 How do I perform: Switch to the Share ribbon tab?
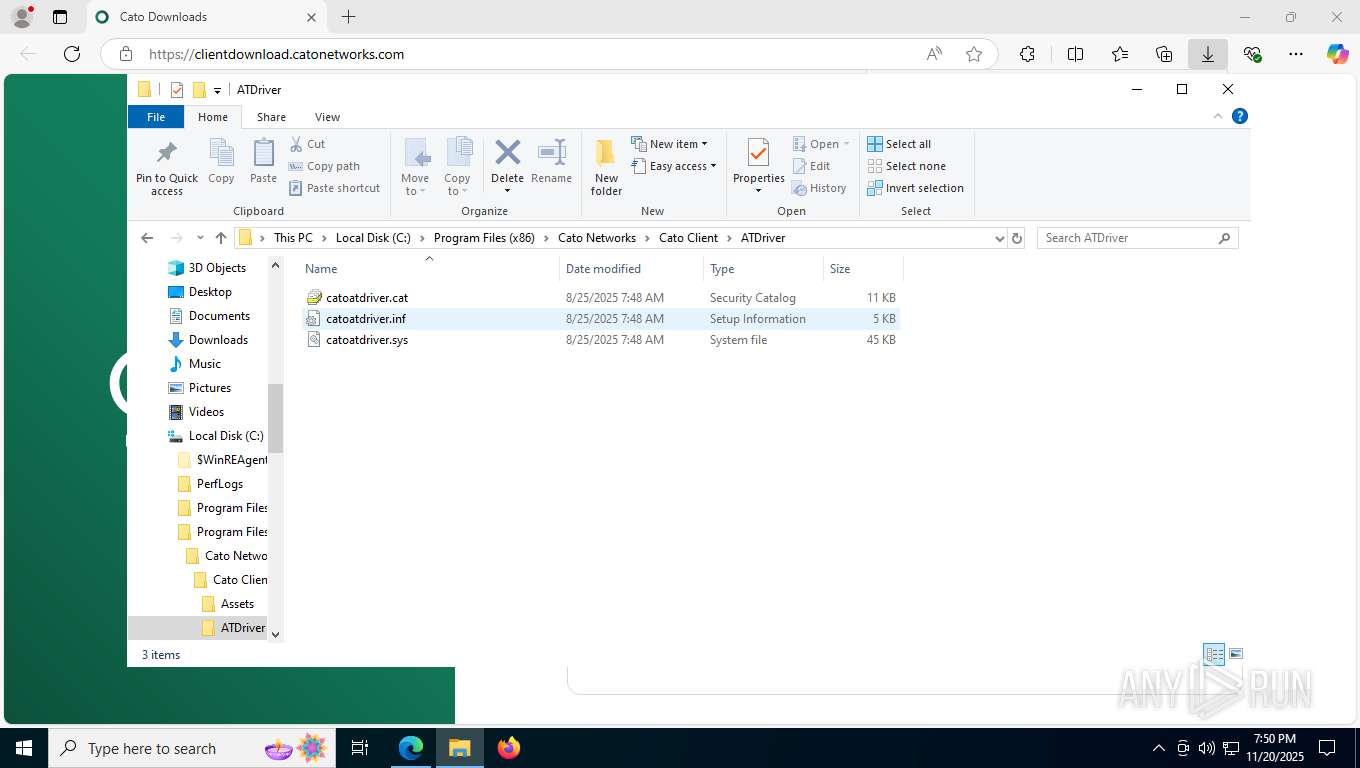coord(271,117)
